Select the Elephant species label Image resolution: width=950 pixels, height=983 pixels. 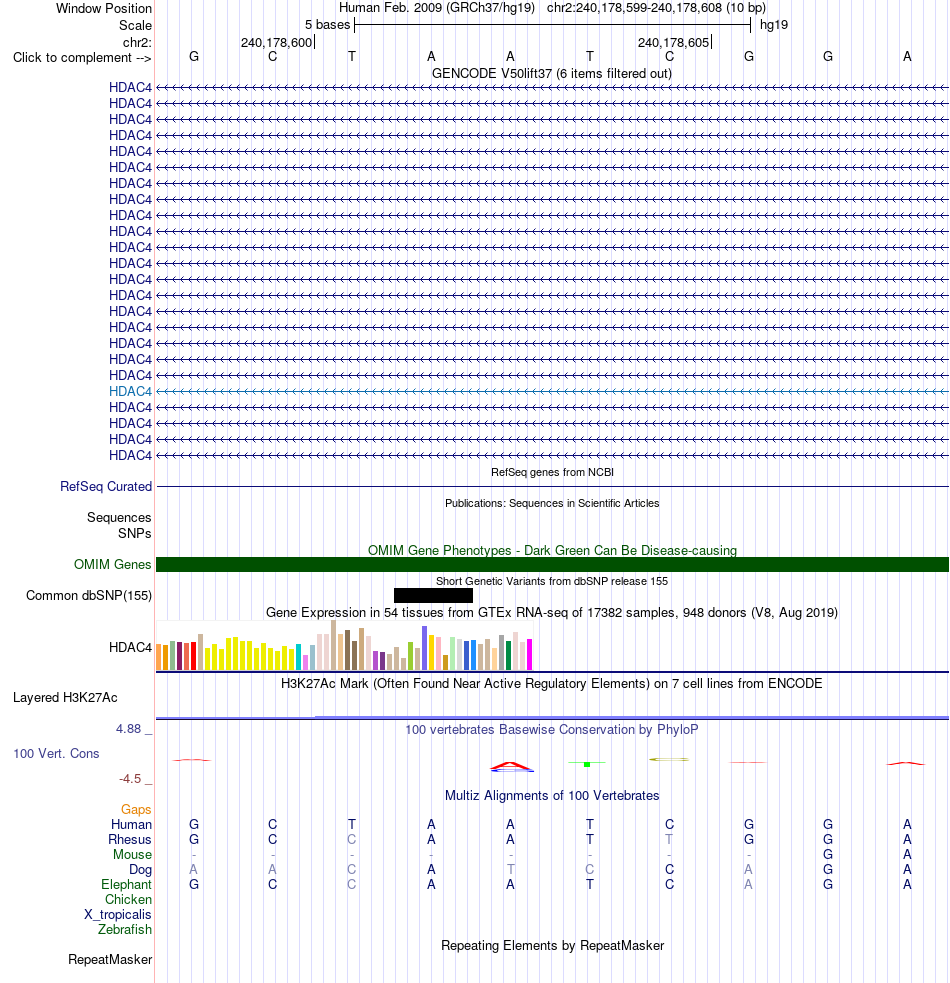point(127,885)
